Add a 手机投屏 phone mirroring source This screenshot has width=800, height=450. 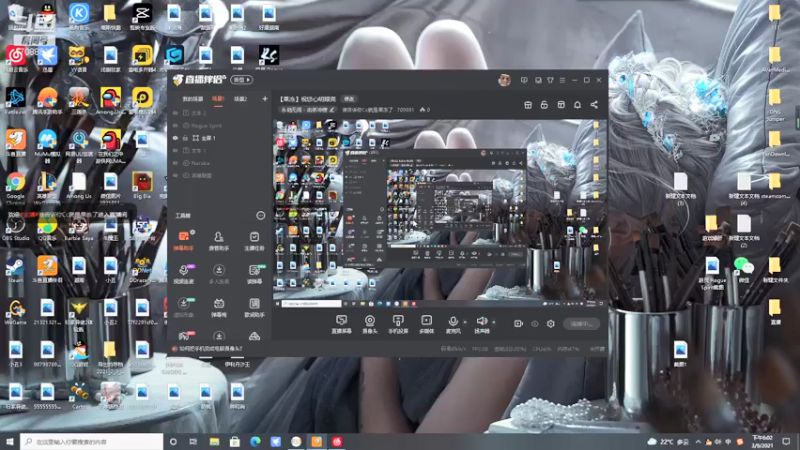point(398,324)
